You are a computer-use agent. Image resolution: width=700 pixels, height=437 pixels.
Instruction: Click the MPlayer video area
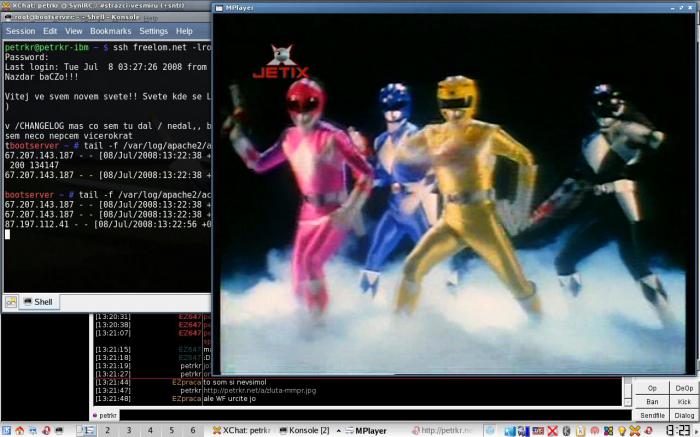pos(454,193)
